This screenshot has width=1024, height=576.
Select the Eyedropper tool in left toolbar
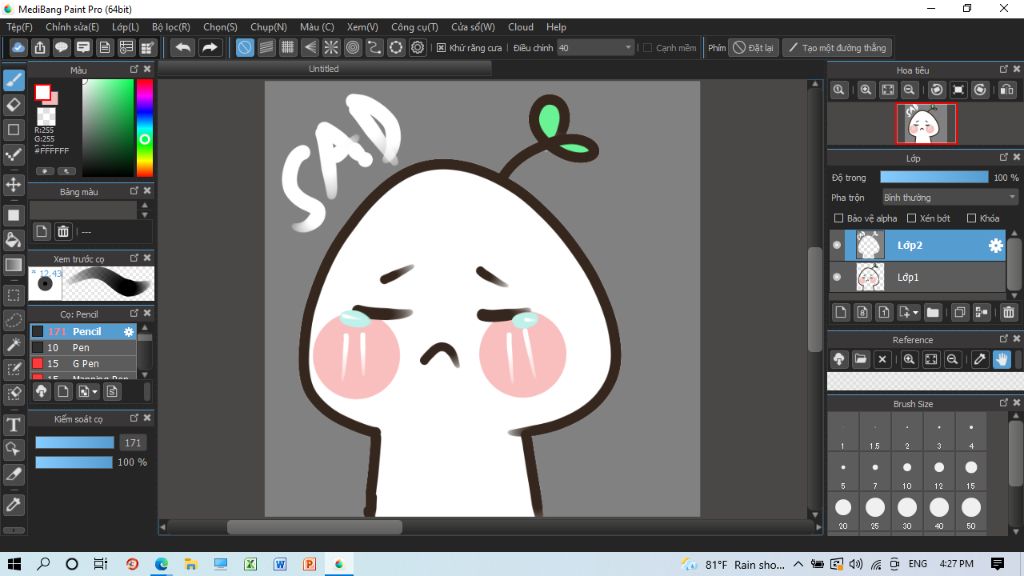point(14,504)
